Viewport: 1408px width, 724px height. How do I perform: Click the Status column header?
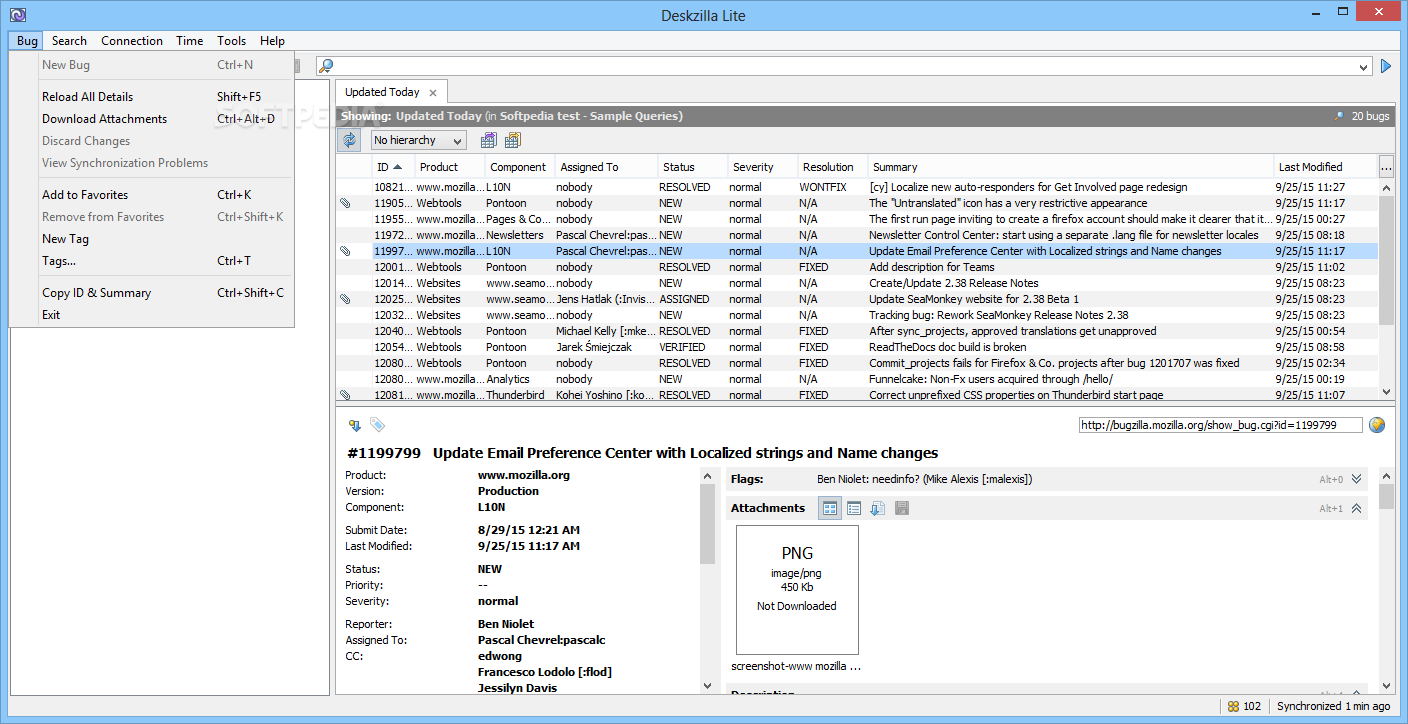pos(693,167)
